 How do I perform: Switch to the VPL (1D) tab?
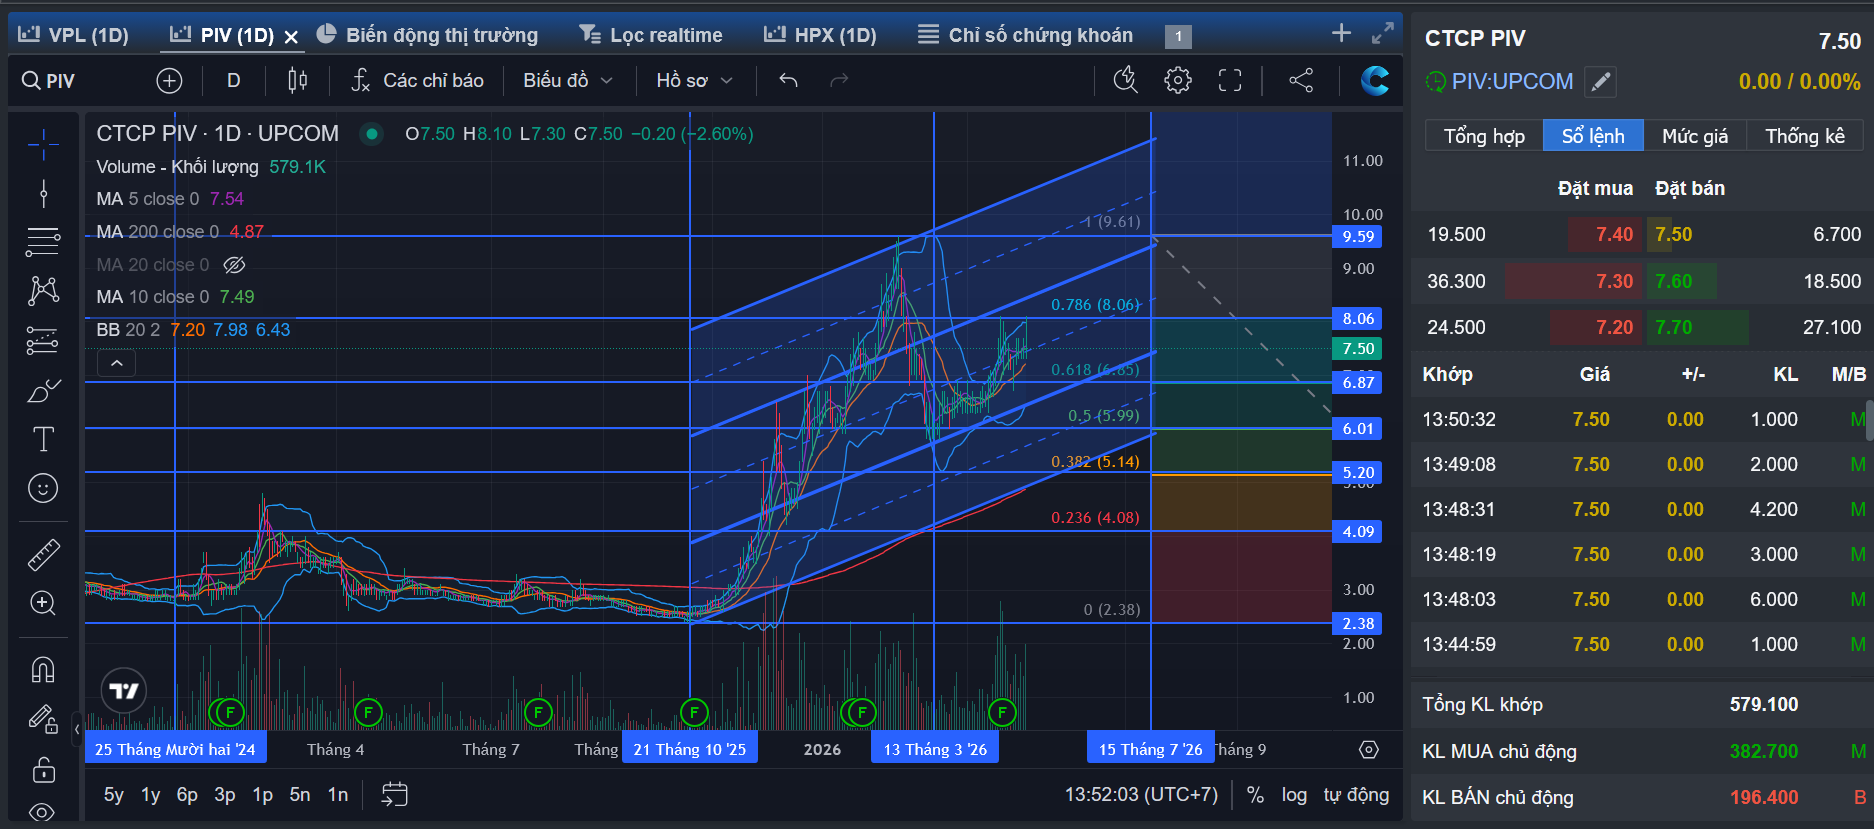pos(74,35)
